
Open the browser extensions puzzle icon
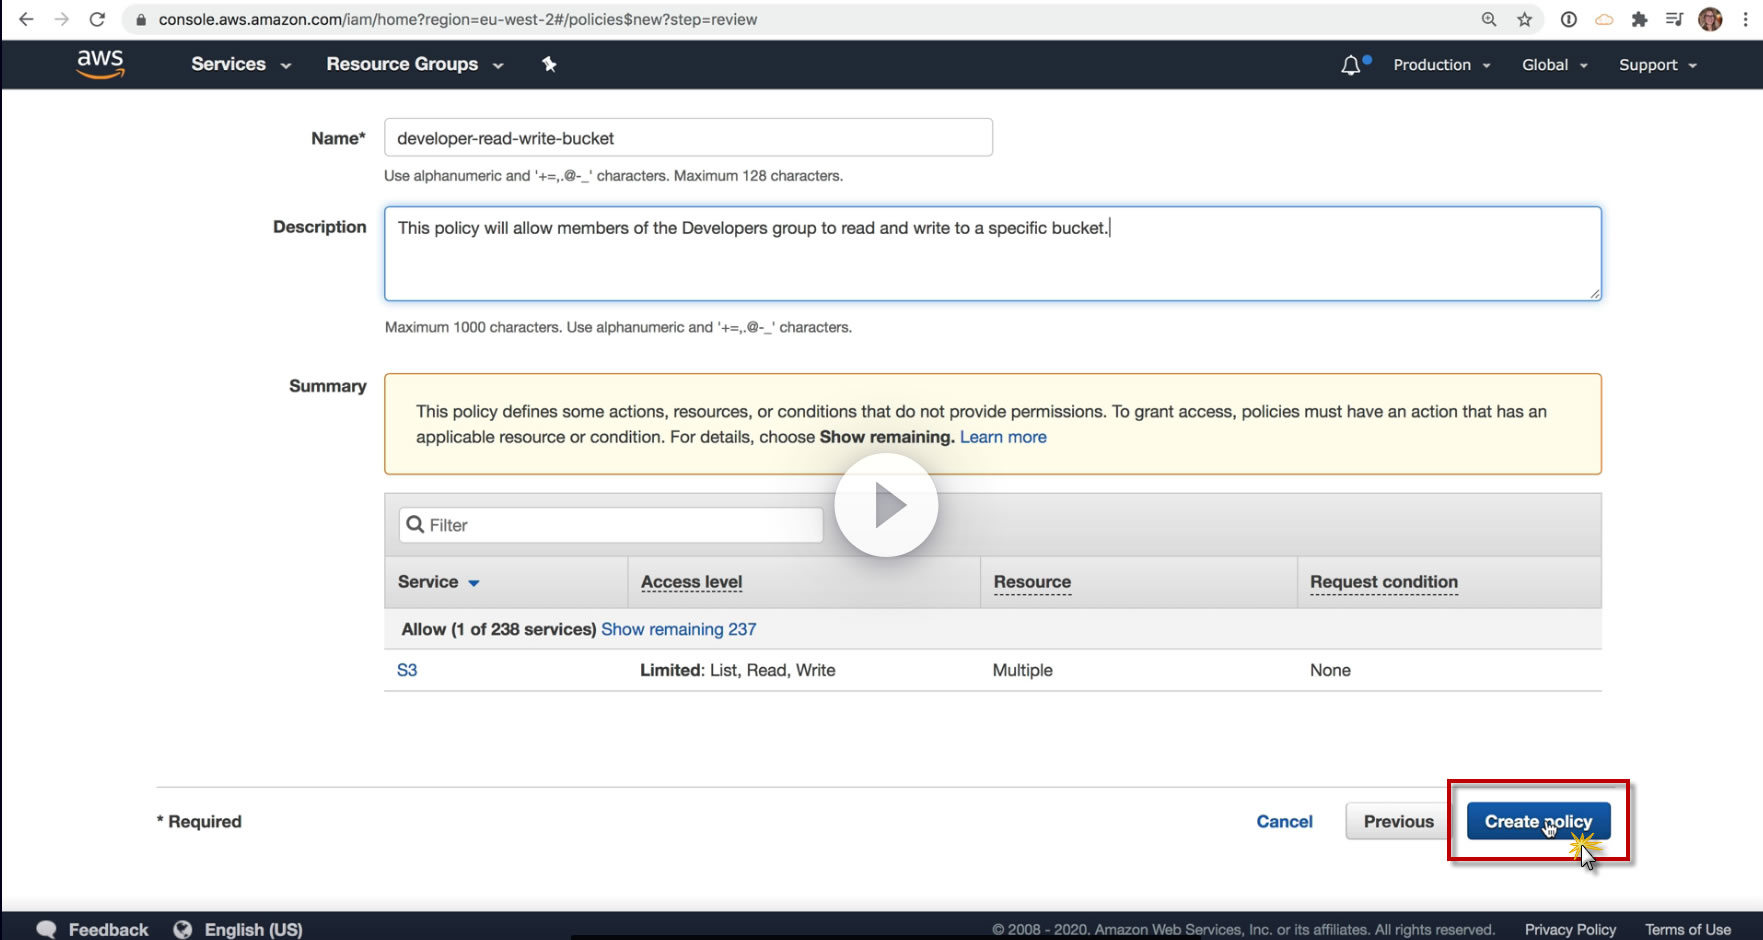coord(1639,19)
